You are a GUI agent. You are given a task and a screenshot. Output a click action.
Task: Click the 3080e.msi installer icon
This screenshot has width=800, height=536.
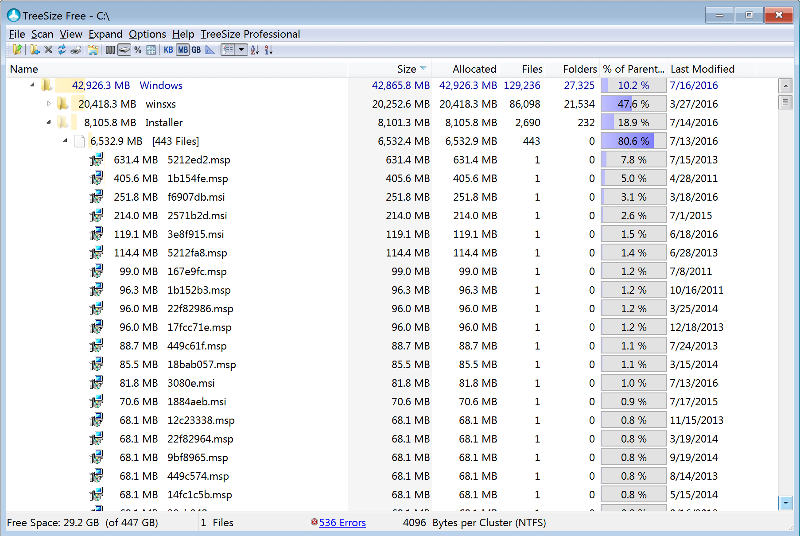pos(96,383)
